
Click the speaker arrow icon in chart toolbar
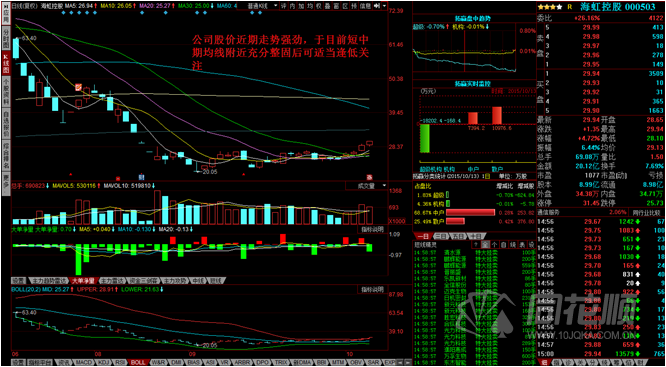point(377,6)
